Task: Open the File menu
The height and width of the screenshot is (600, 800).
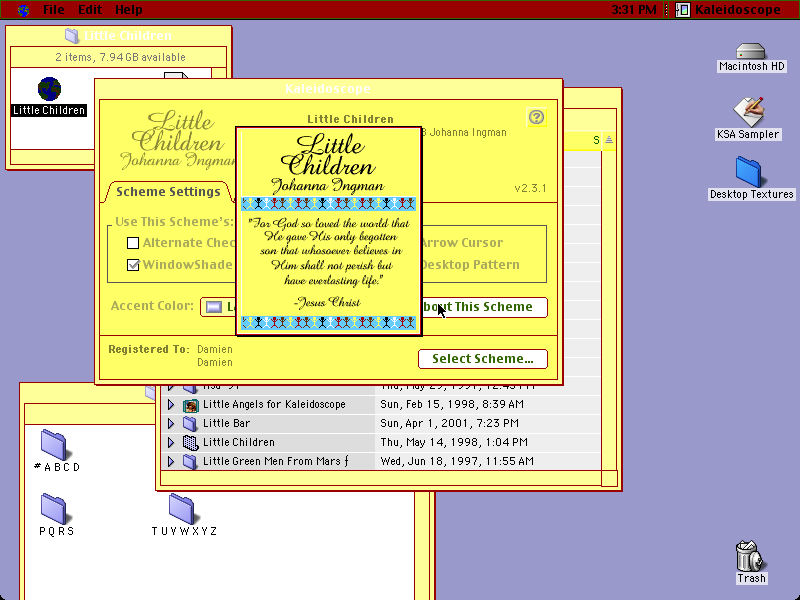Action: click(x=54, y=10)
